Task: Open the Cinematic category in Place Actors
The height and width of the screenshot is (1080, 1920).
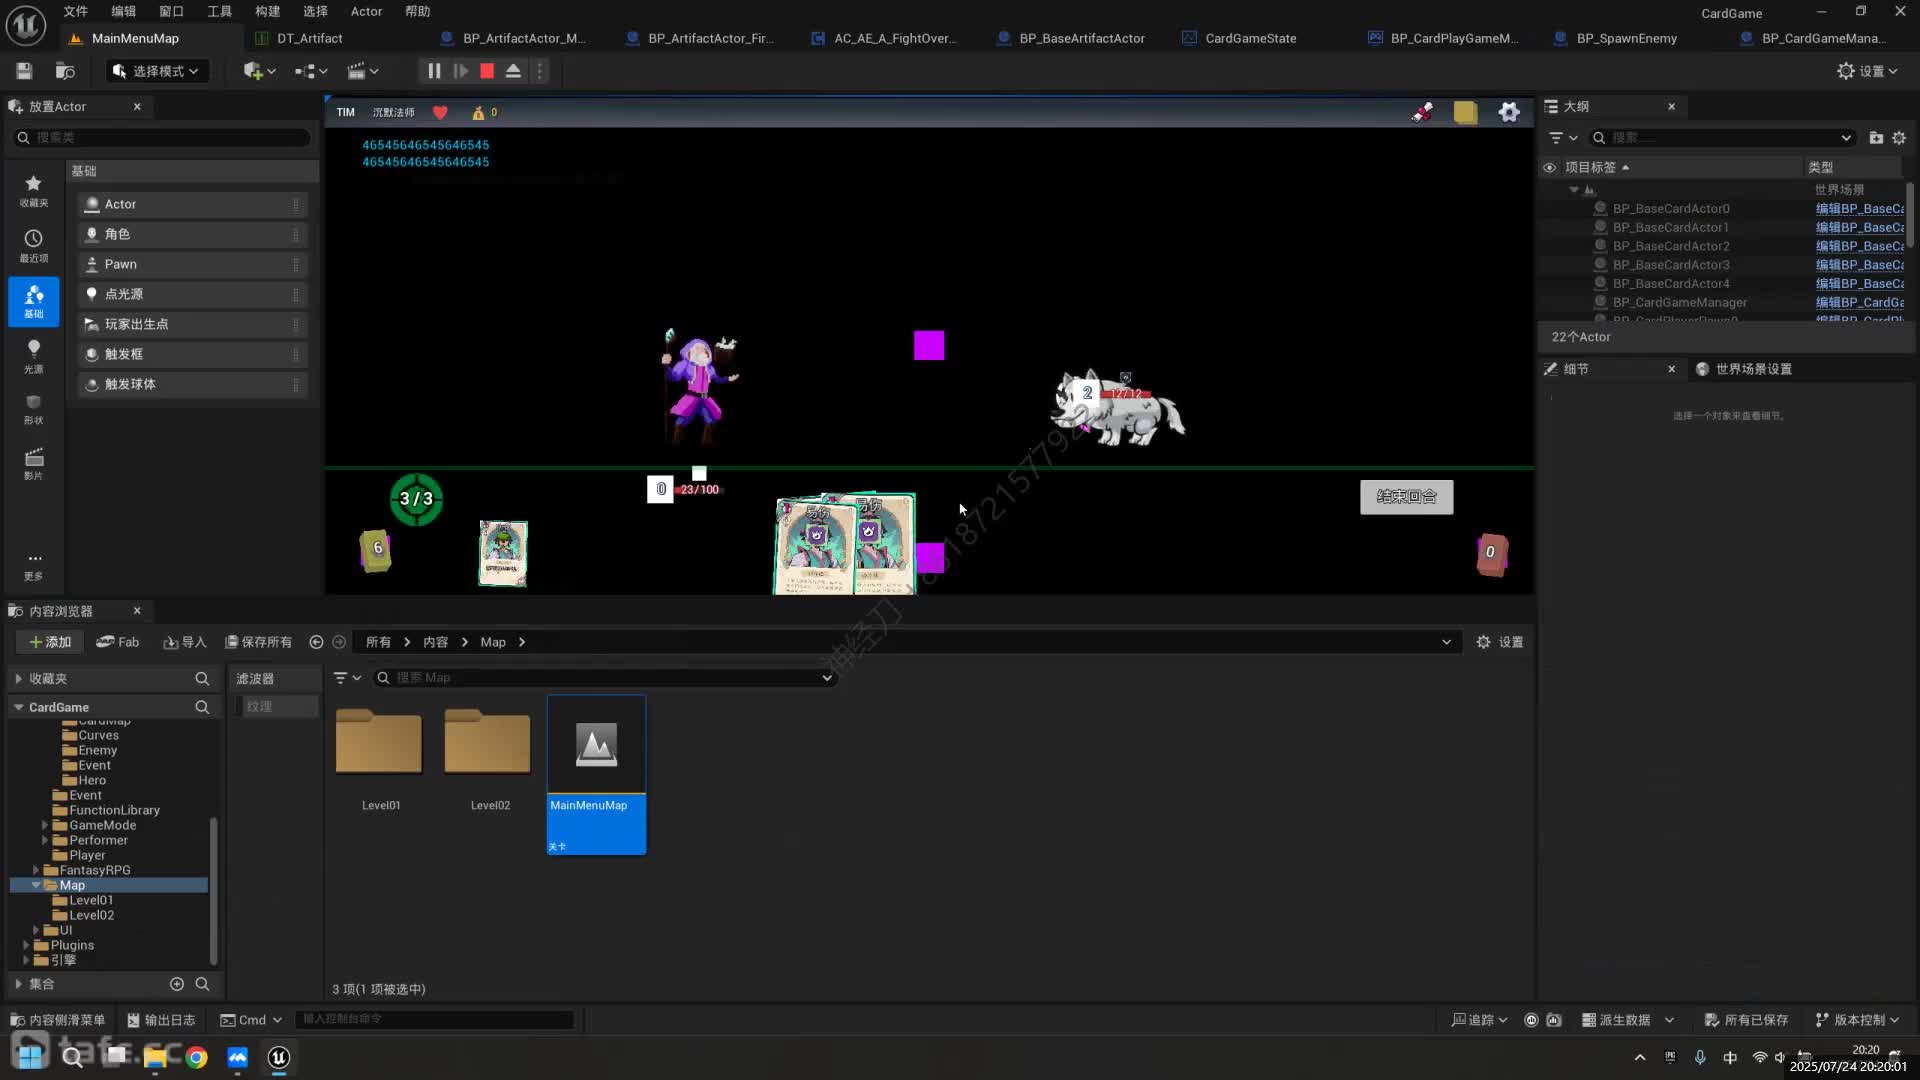Action: [x=33, y=463]
